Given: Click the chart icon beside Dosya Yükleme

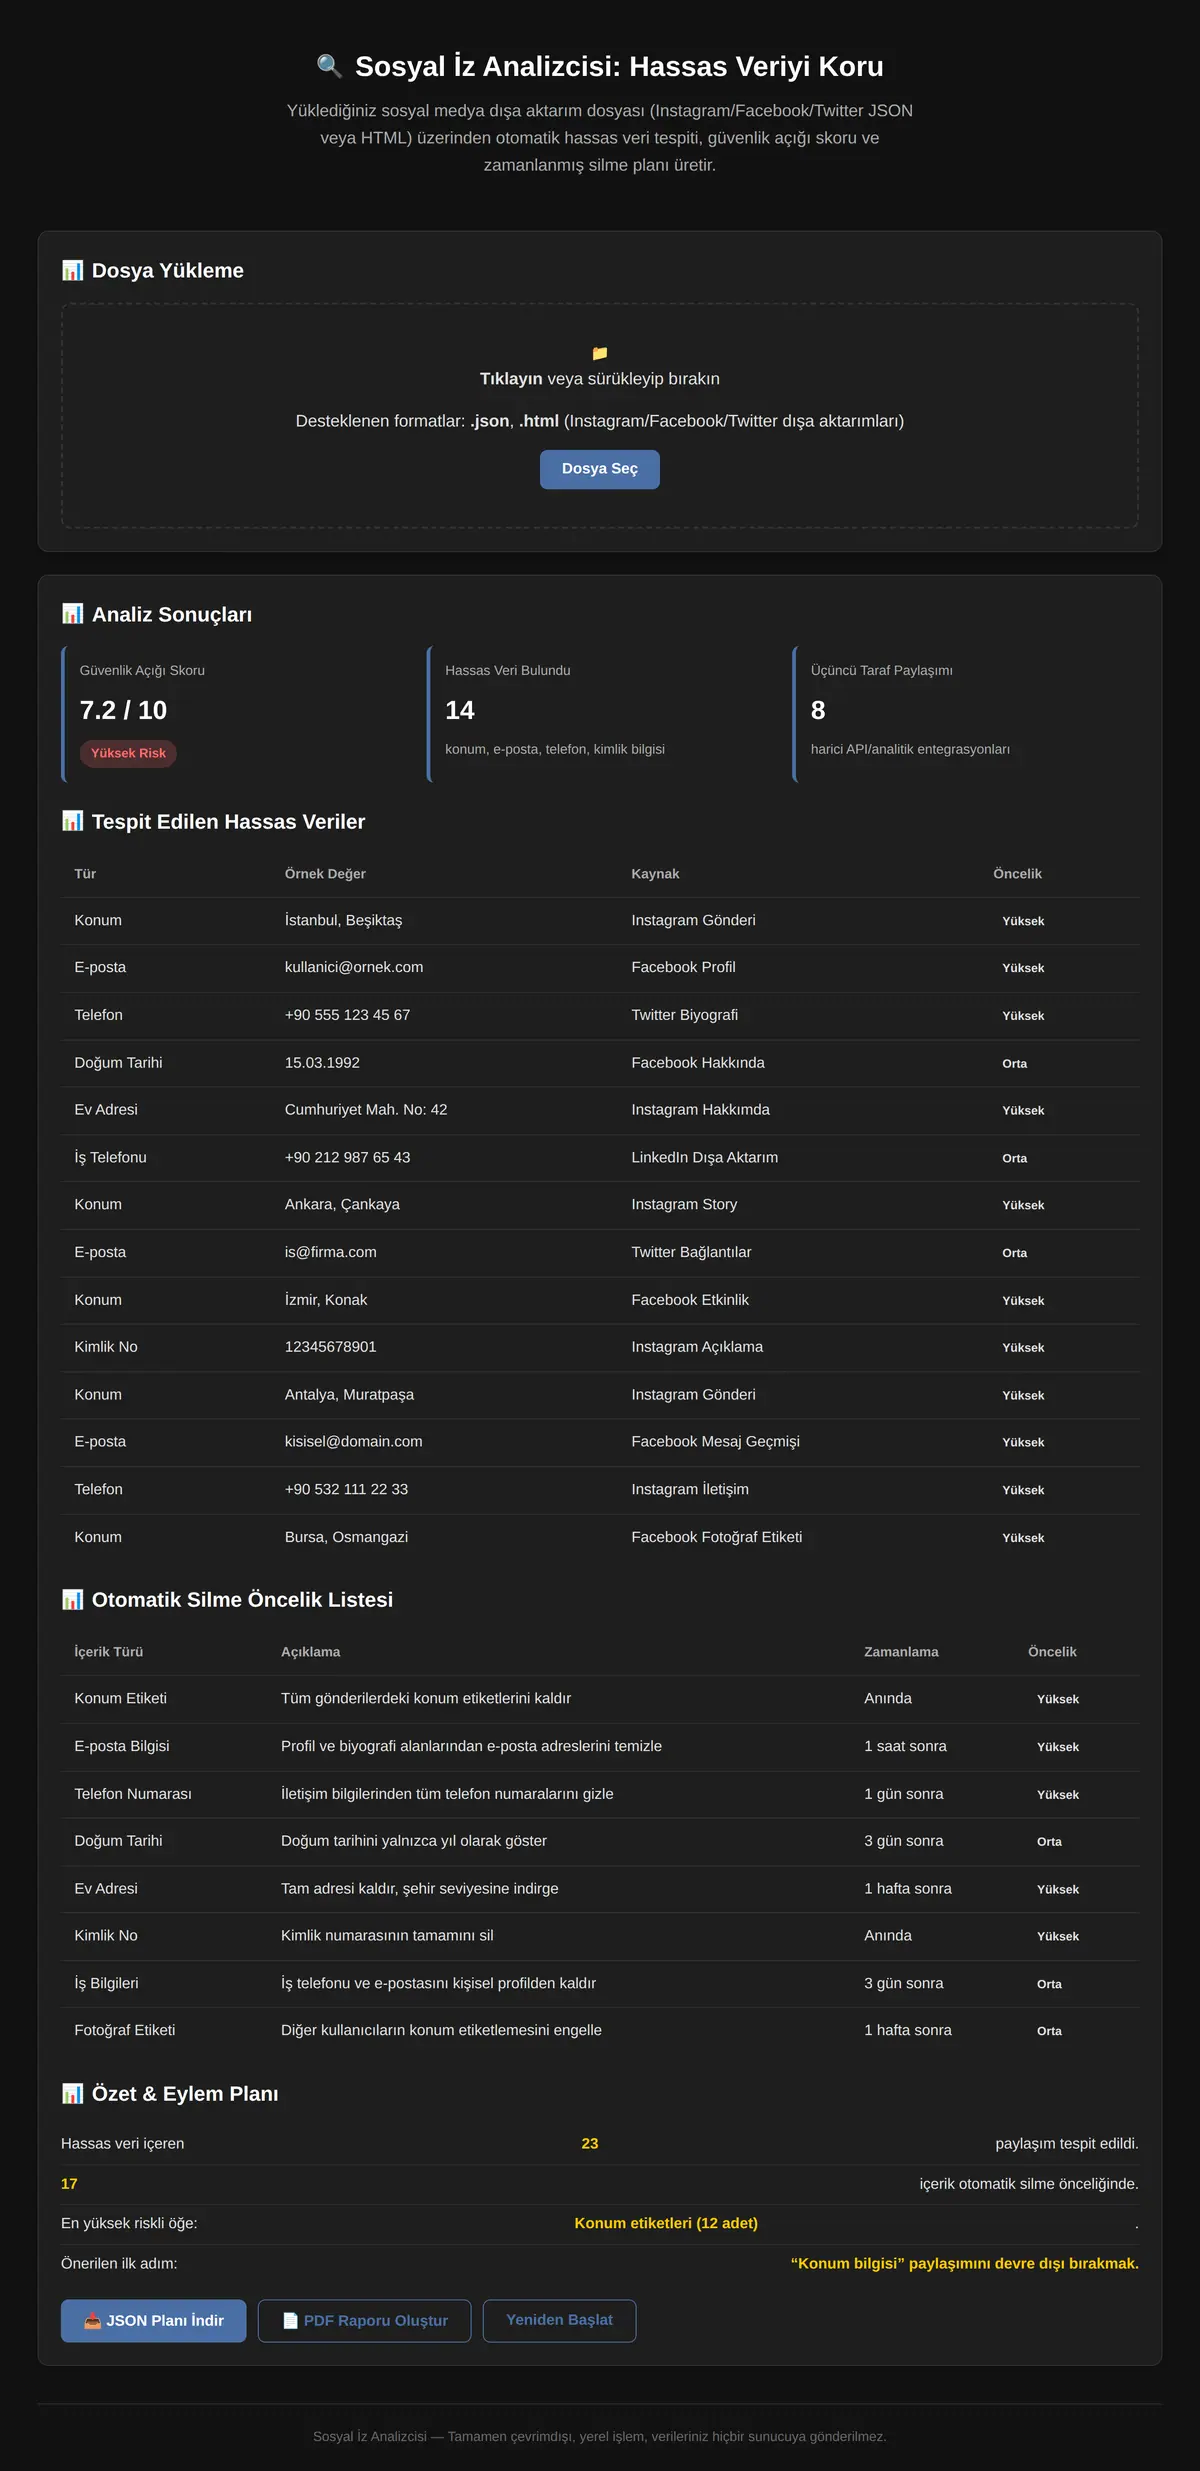Looking at the screenshot, I should click(73, 270).
